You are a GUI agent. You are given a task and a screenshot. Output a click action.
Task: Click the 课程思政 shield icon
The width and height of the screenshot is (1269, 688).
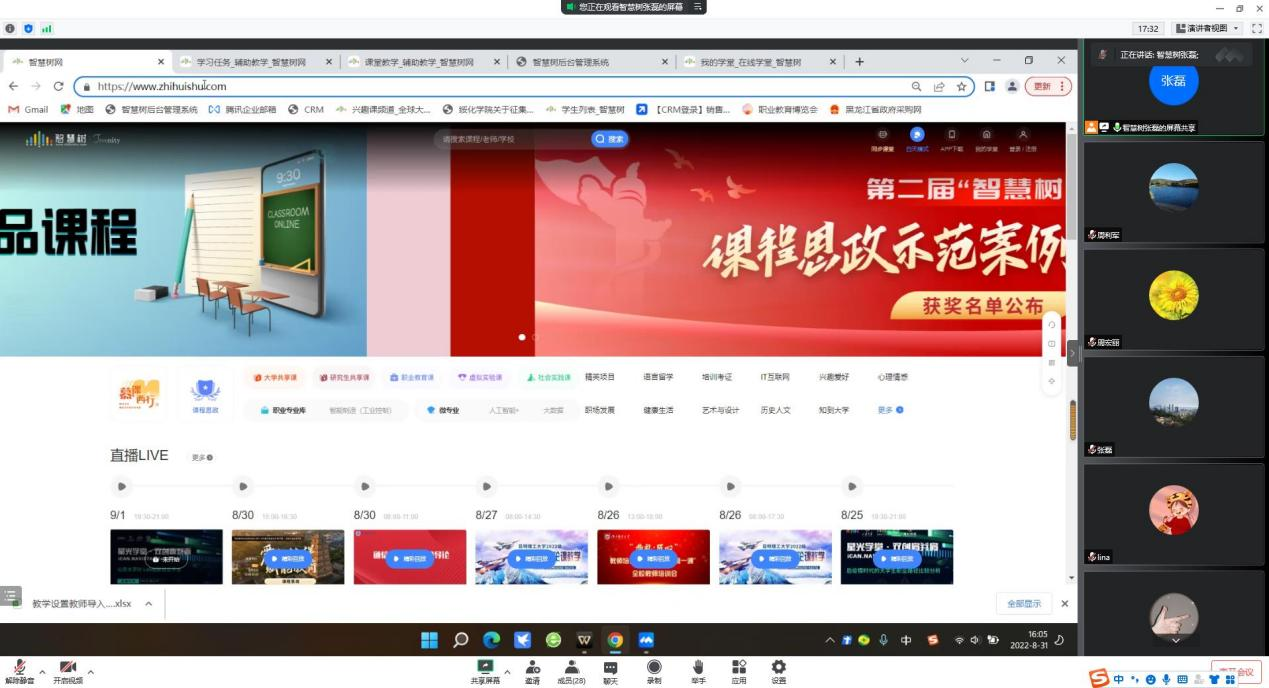pyautogui.click(x=205, y=391)
